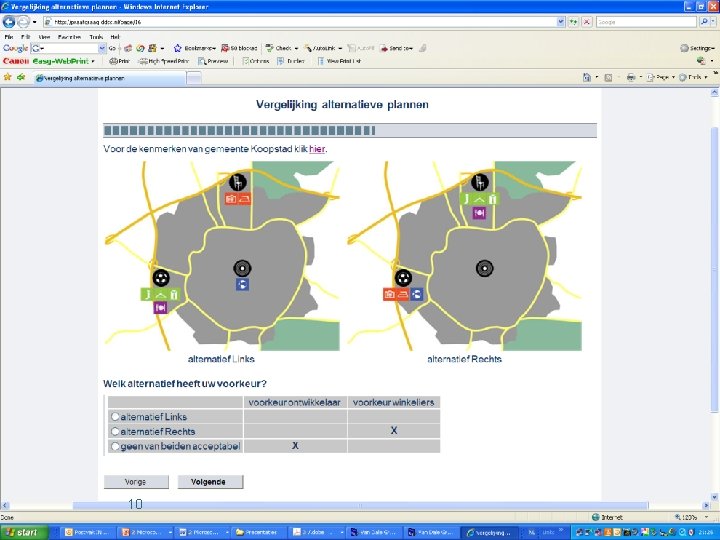Click the vertical scrollbar on the right
Image resolution: width=720 pixels, height=540 pixels.
714,271
